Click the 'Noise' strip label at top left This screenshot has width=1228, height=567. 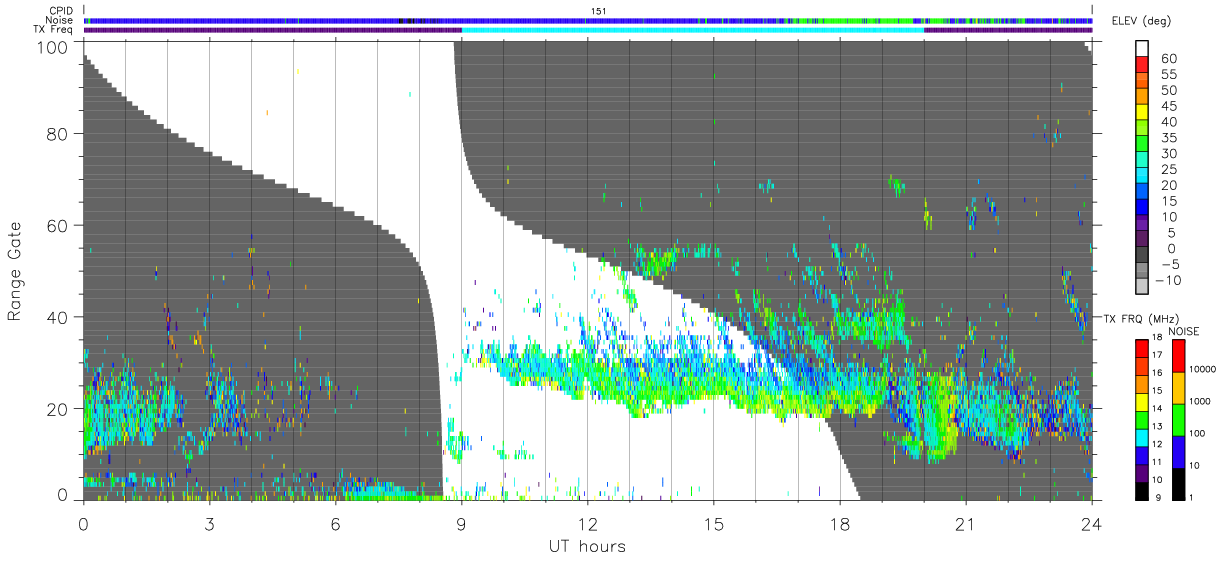pos(59,20)
